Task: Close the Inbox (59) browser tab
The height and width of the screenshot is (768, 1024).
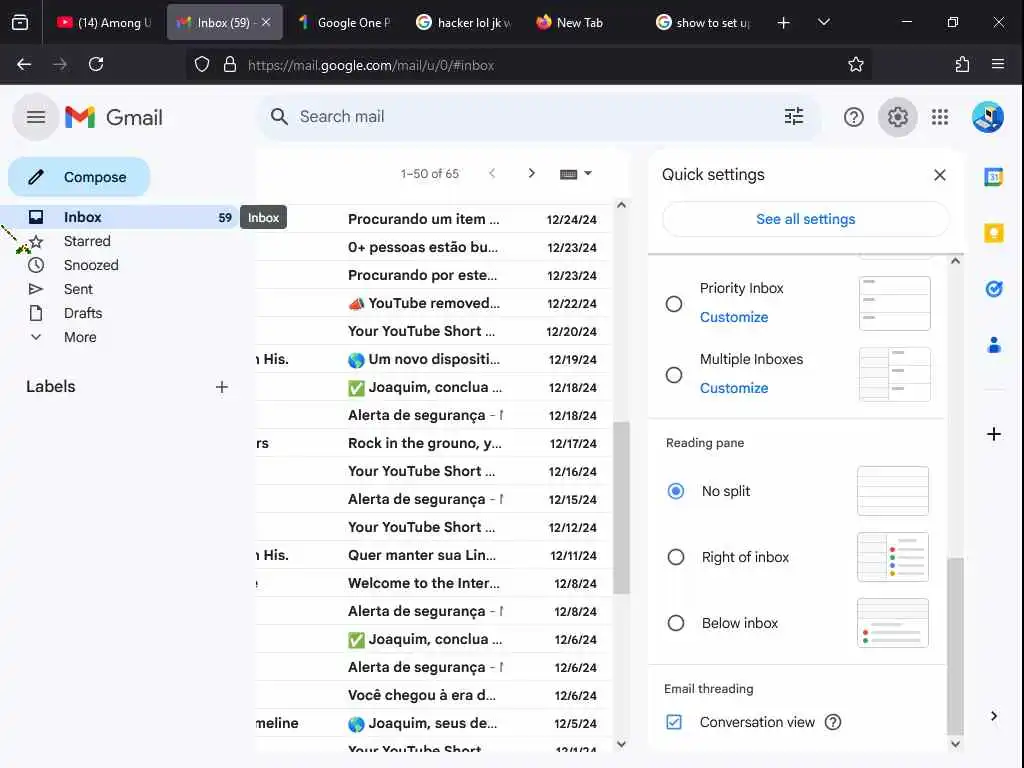Action: [266, 22]
